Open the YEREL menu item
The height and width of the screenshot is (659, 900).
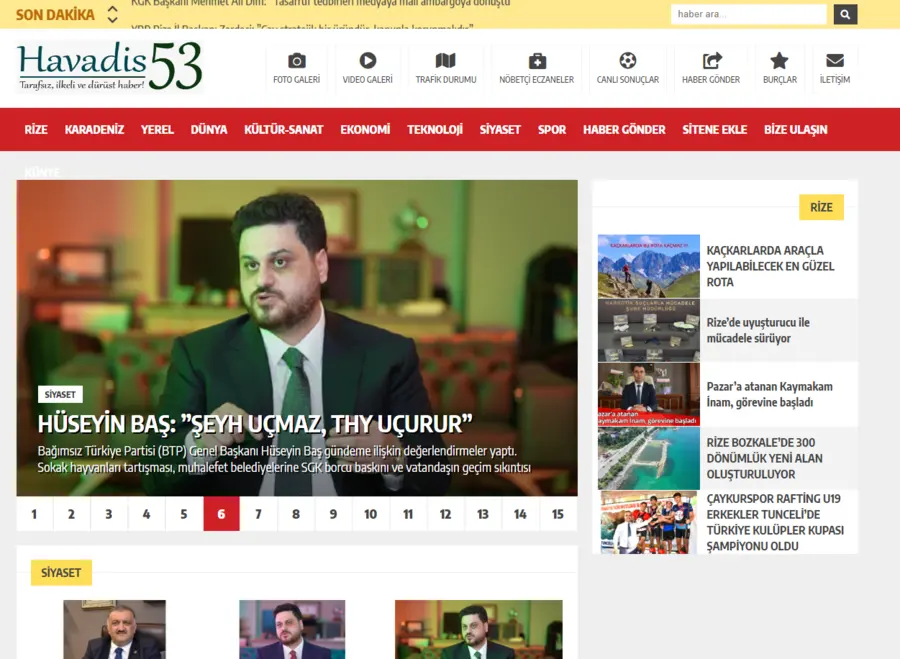(157, 130)
